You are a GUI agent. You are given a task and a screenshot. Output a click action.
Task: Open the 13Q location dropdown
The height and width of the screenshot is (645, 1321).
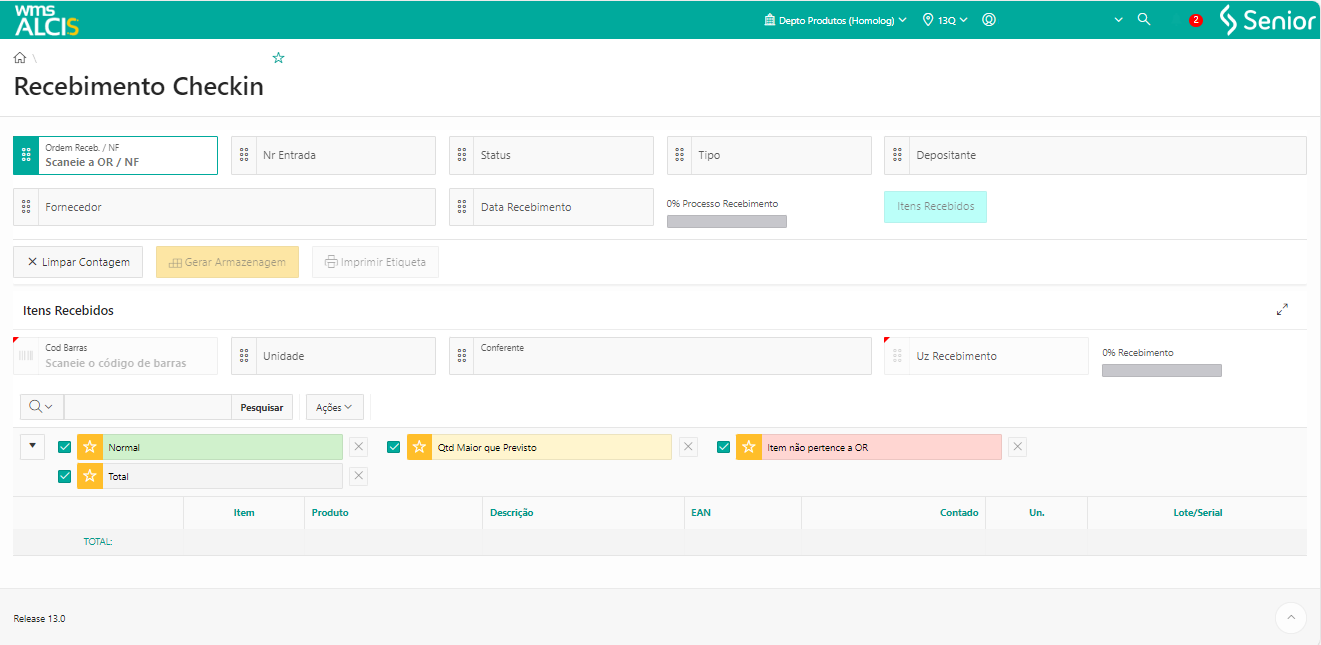click(945, 20)
